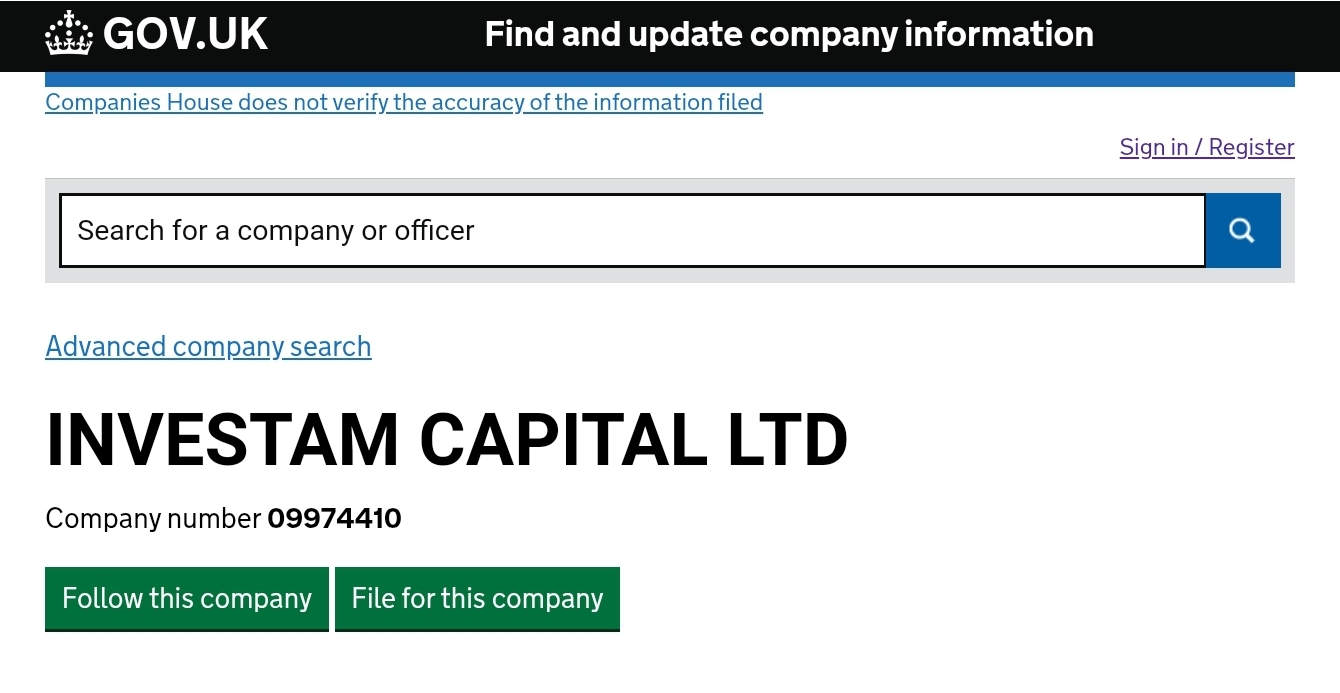This screenshot has width=1340, height=693.
Task: Select File for this company
Action: click(477, 598)
